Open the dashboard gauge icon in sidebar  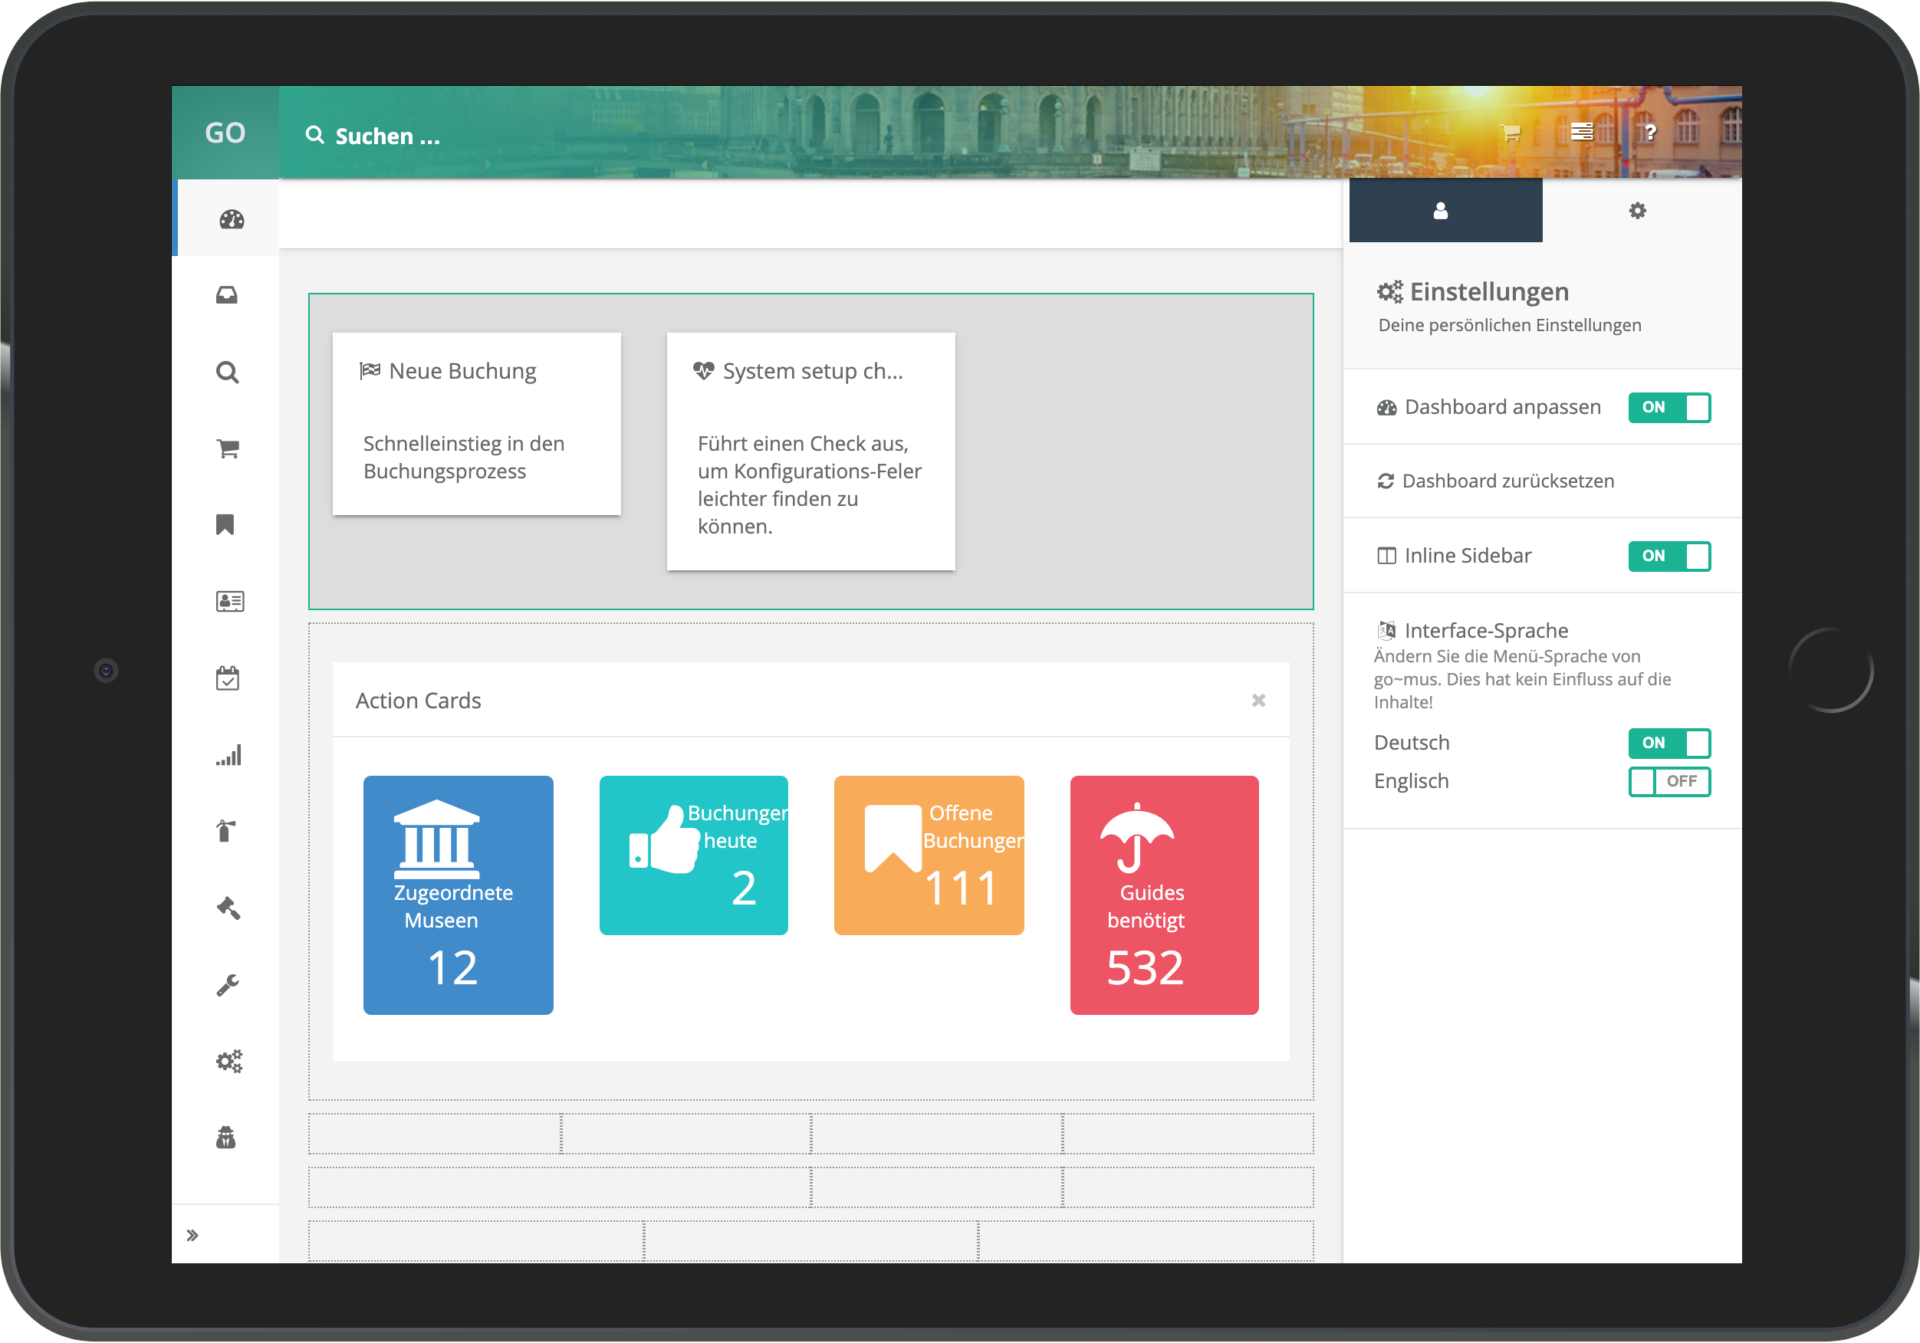[x=231, y=219]
